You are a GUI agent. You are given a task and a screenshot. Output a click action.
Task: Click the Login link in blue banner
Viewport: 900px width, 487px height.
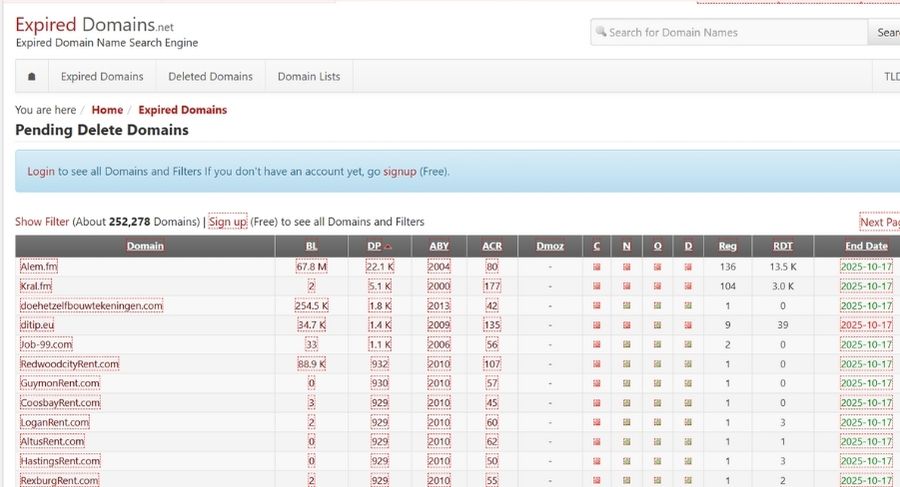(x=41, y=172)
